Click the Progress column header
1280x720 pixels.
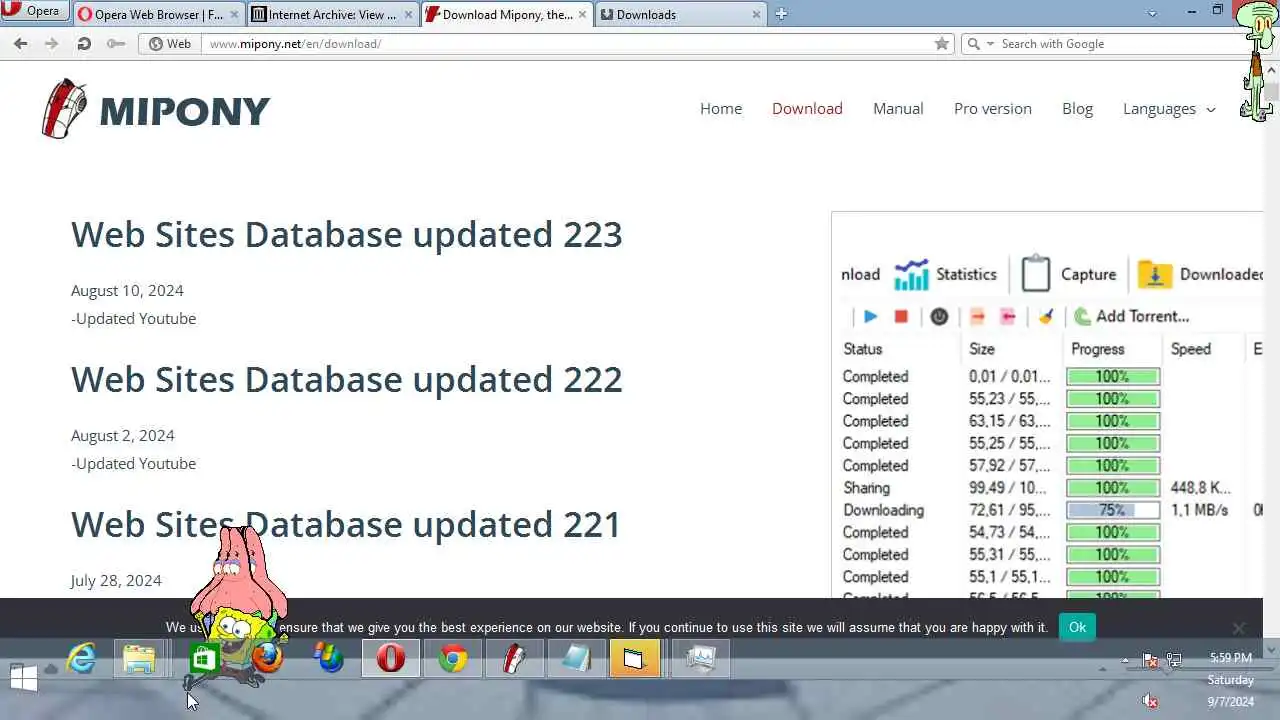pyautogui.click(x=1098, y=349)
